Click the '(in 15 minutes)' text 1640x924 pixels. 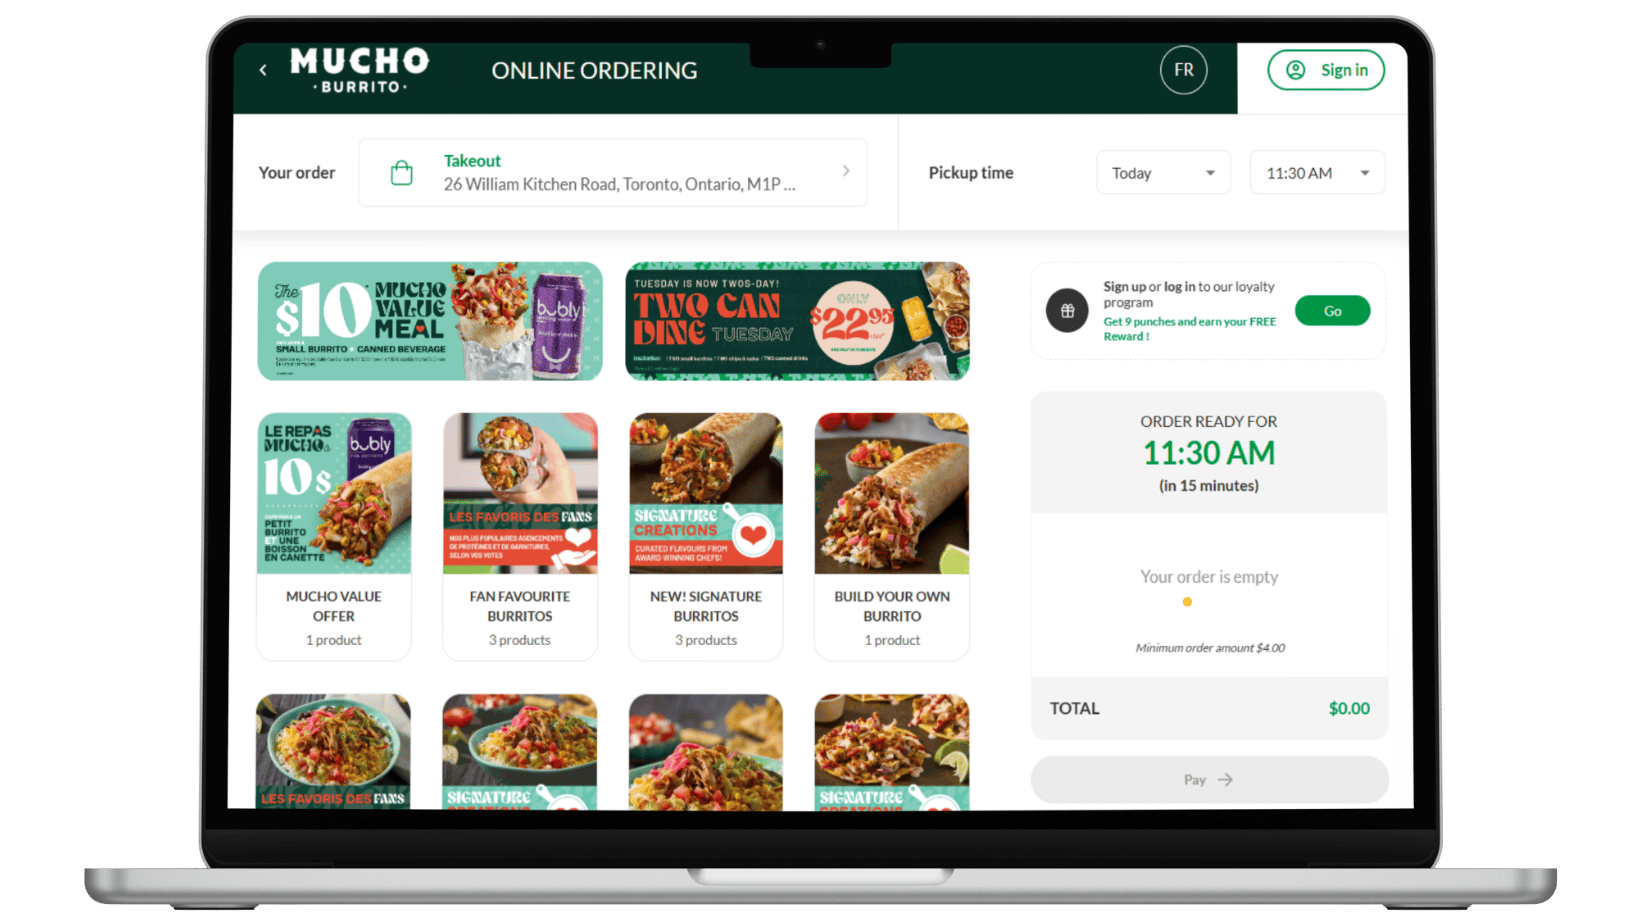1209,486
